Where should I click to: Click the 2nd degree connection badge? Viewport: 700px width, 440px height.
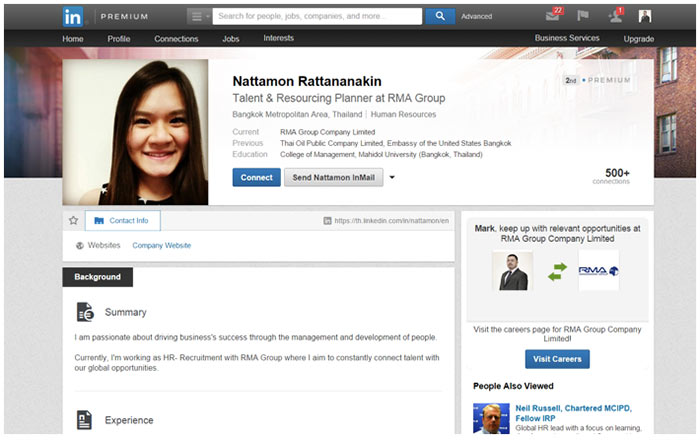pyautogui.click(x=571, y=80)
